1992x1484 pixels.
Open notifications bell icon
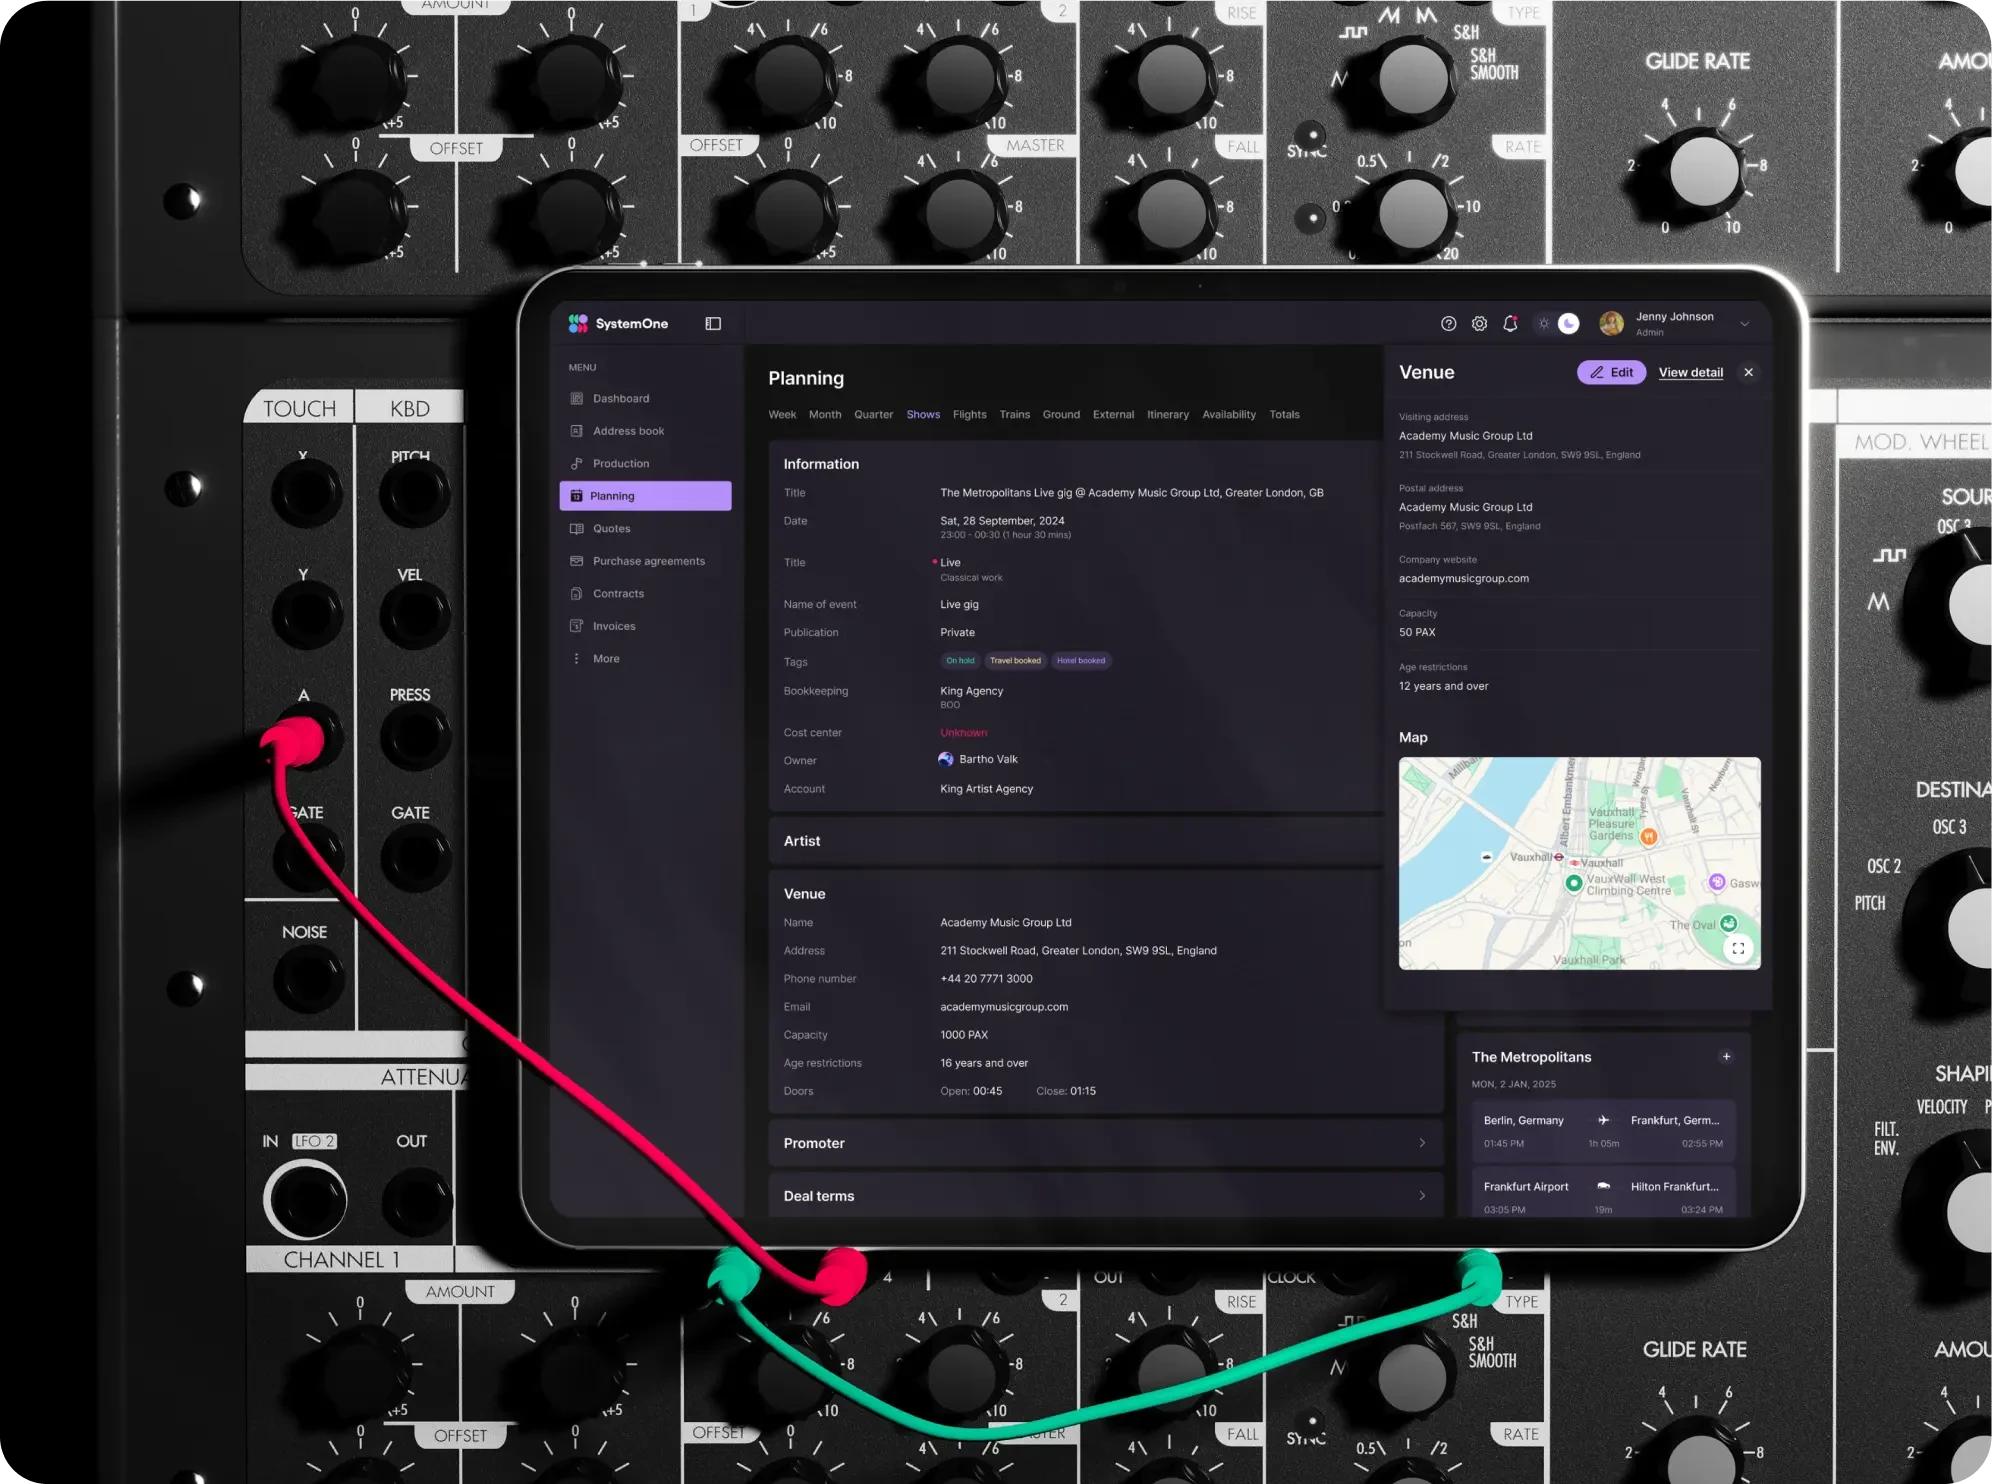click(x=1510, y=324)
